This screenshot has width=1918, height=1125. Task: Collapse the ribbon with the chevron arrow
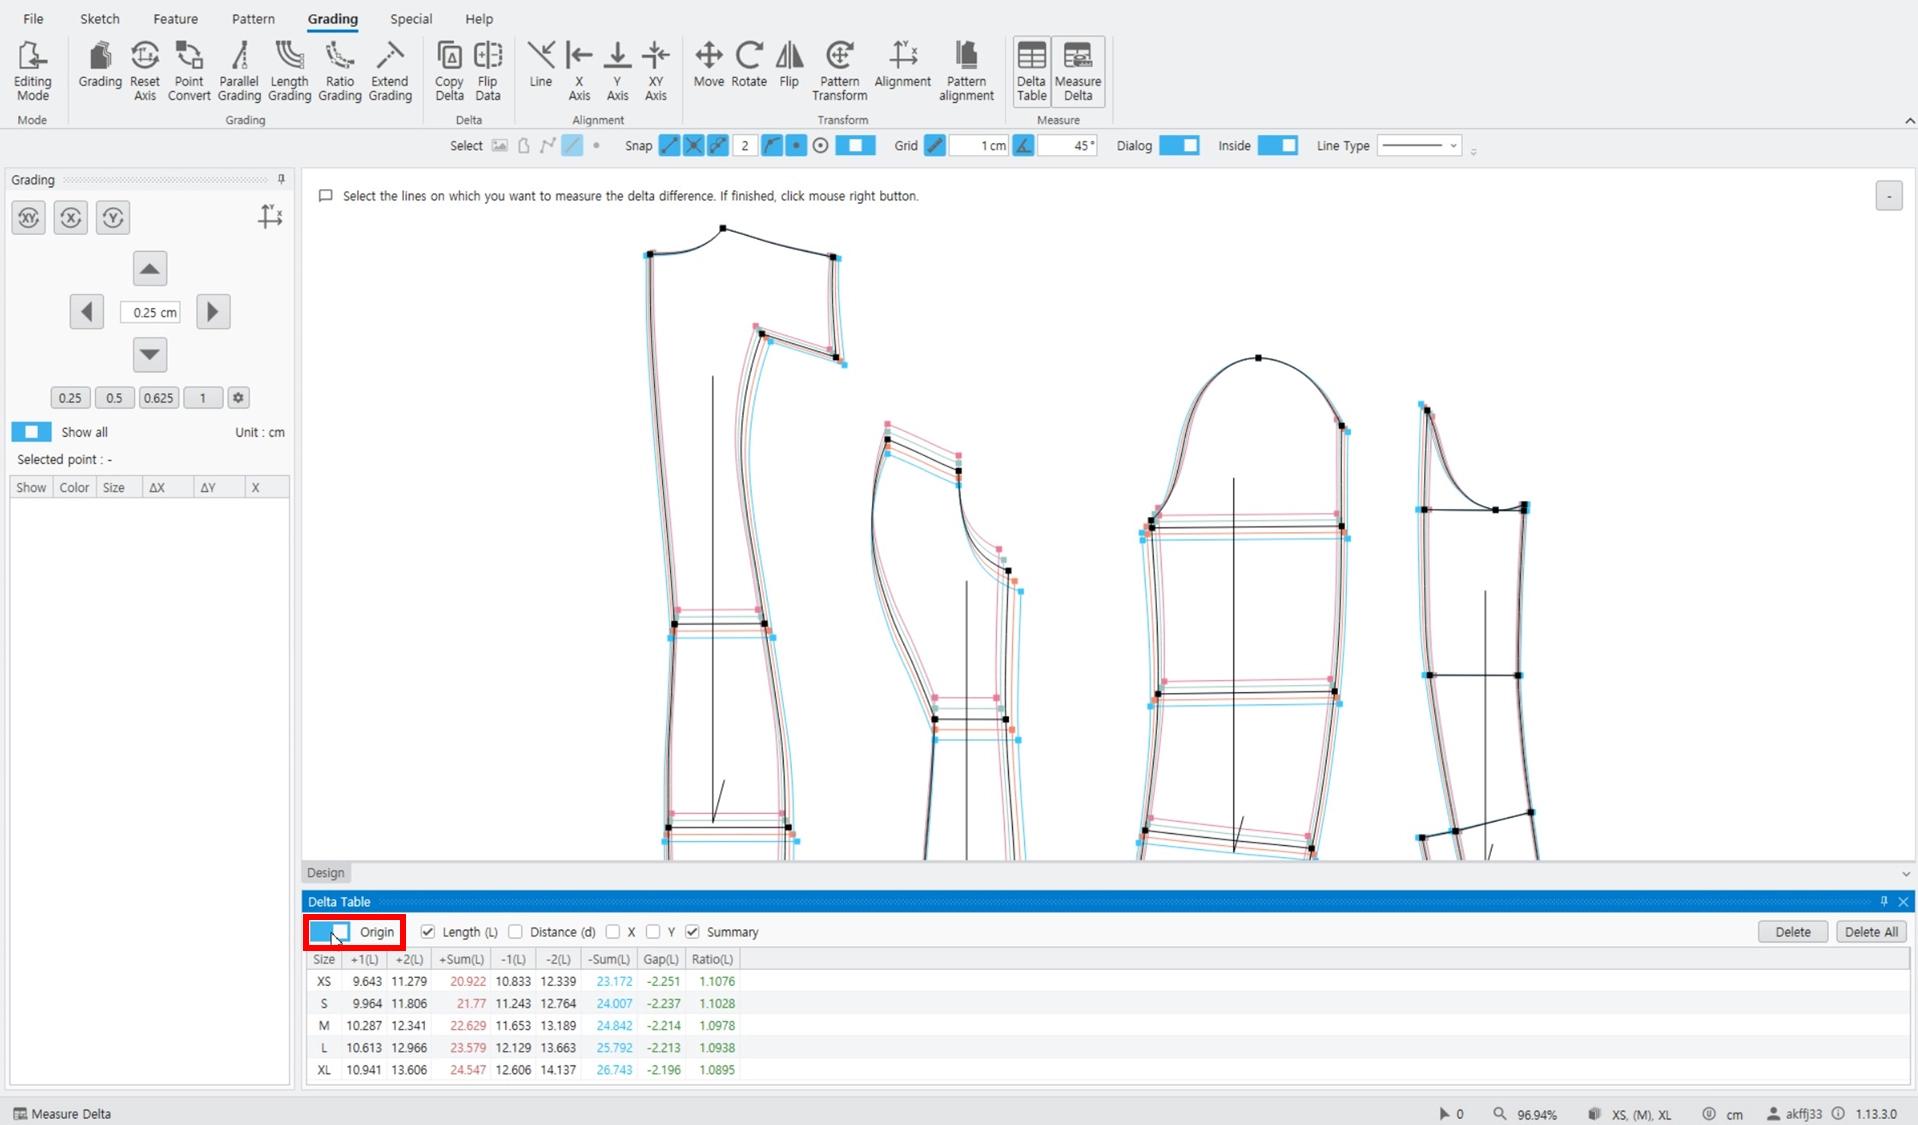[1909, 121]
